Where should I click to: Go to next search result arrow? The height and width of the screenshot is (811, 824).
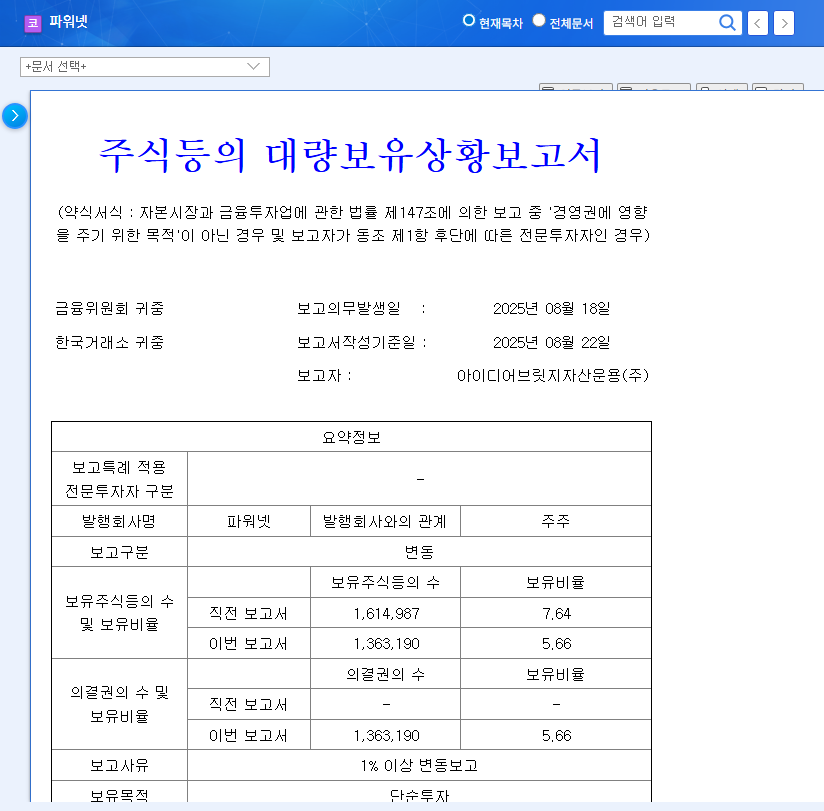[784, 23]
